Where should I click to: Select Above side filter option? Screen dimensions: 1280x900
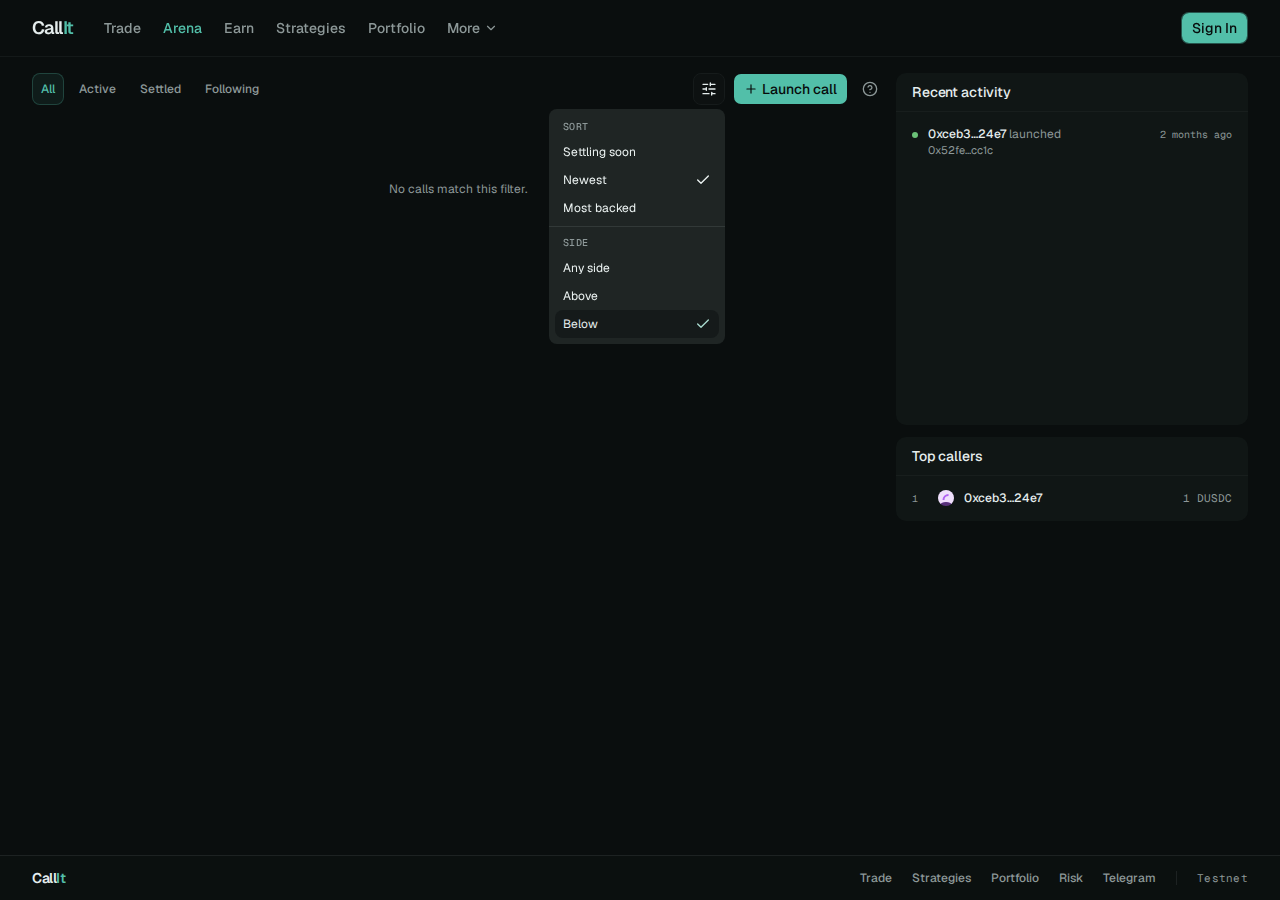pyautogui.click(x=637, y=296)
